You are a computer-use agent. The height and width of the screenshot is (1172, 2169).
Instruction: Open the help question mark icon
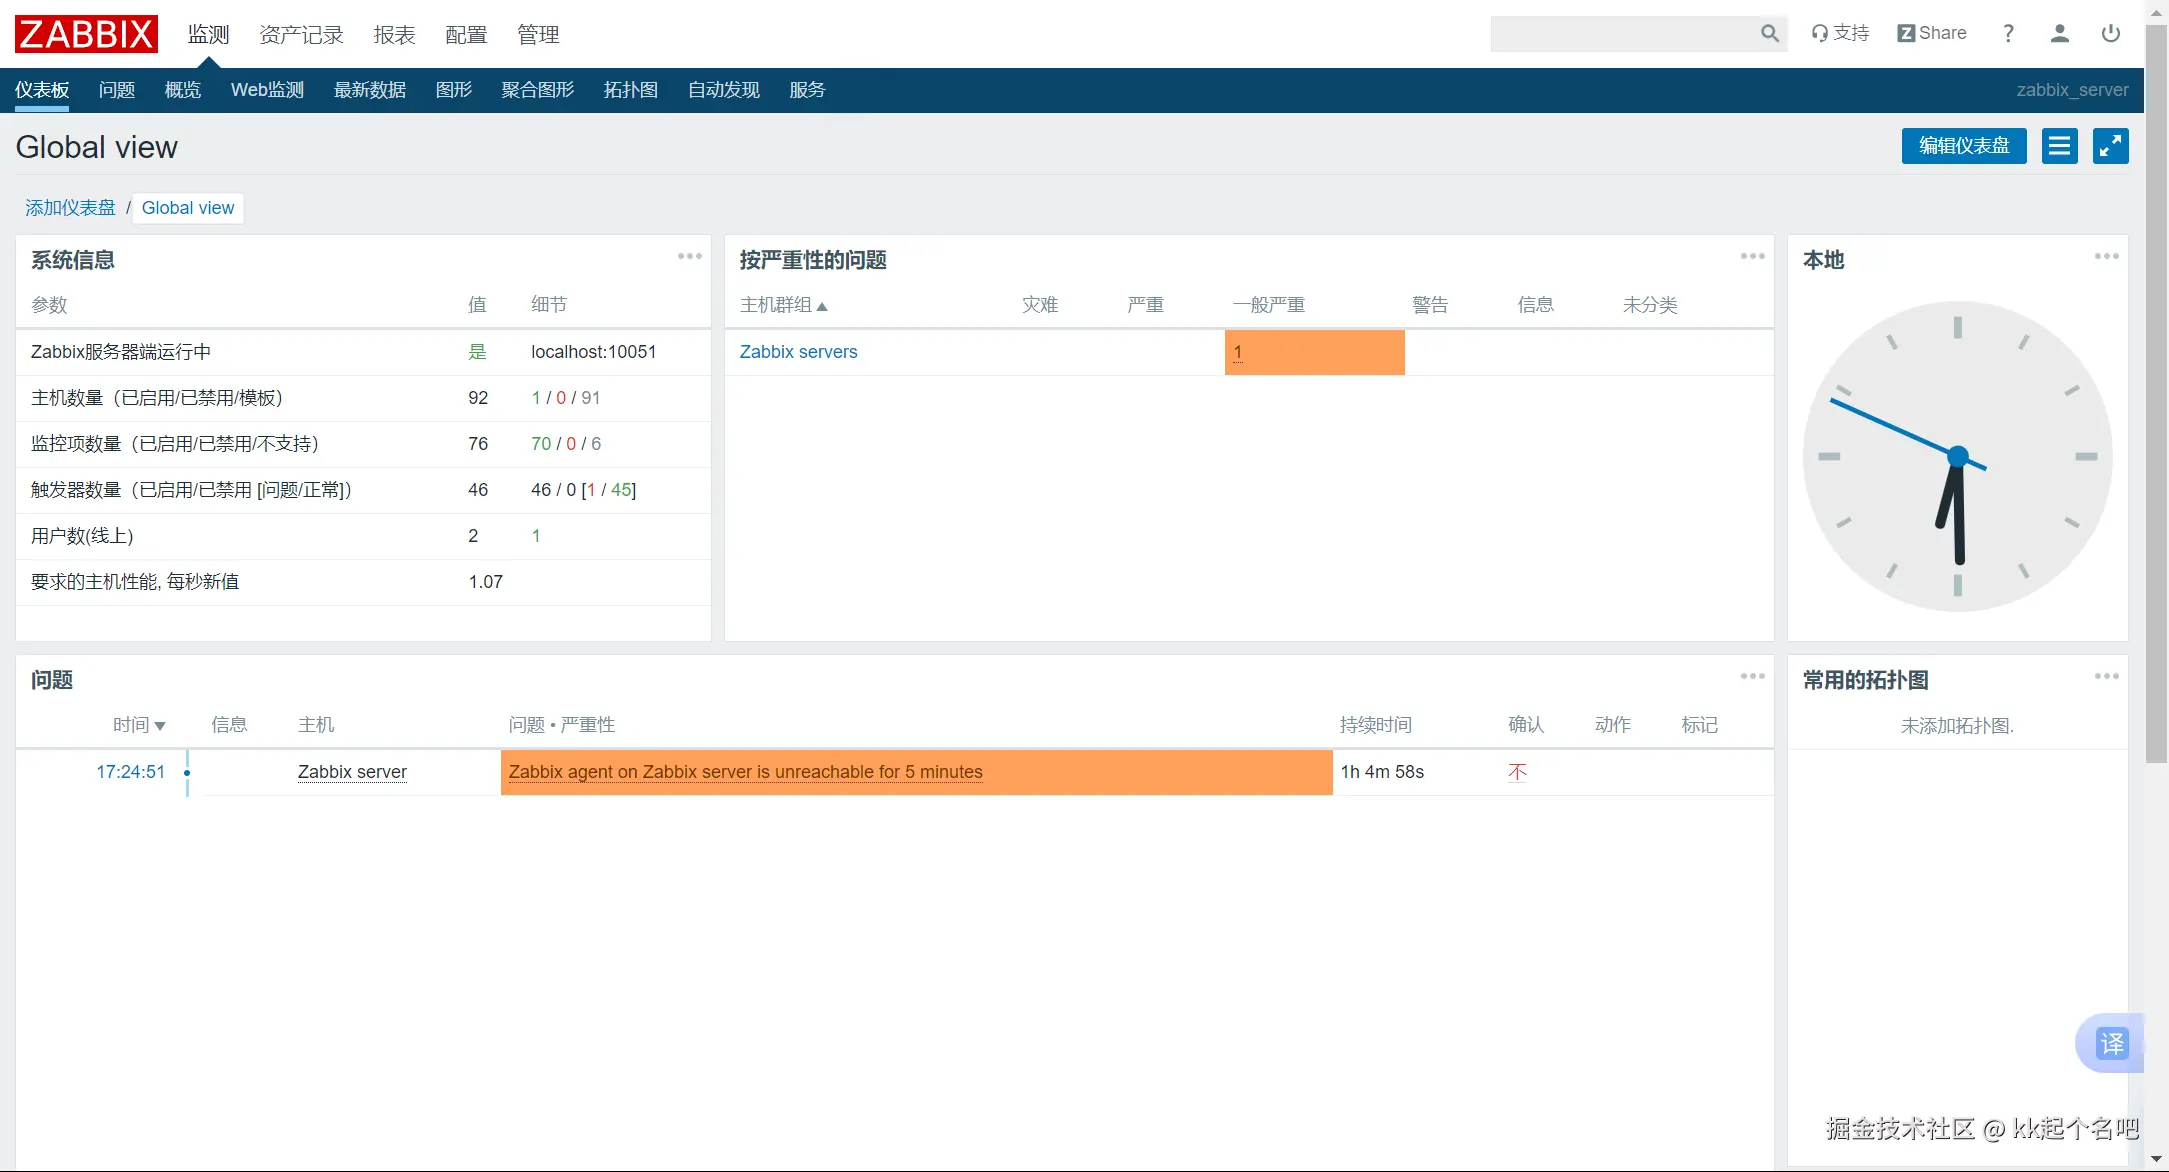(x=2008, y=34)
